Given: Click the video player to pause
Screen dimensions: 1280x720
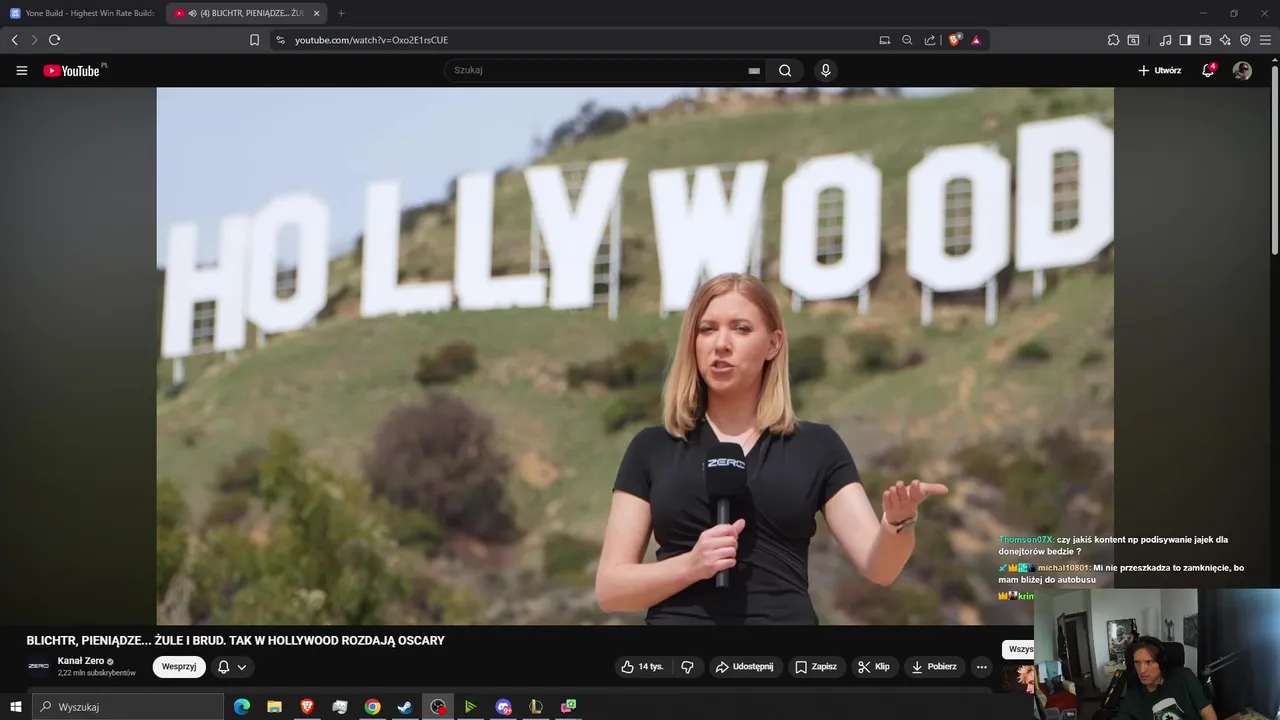Looking at the screenshot, I should [x=634, y=355].
